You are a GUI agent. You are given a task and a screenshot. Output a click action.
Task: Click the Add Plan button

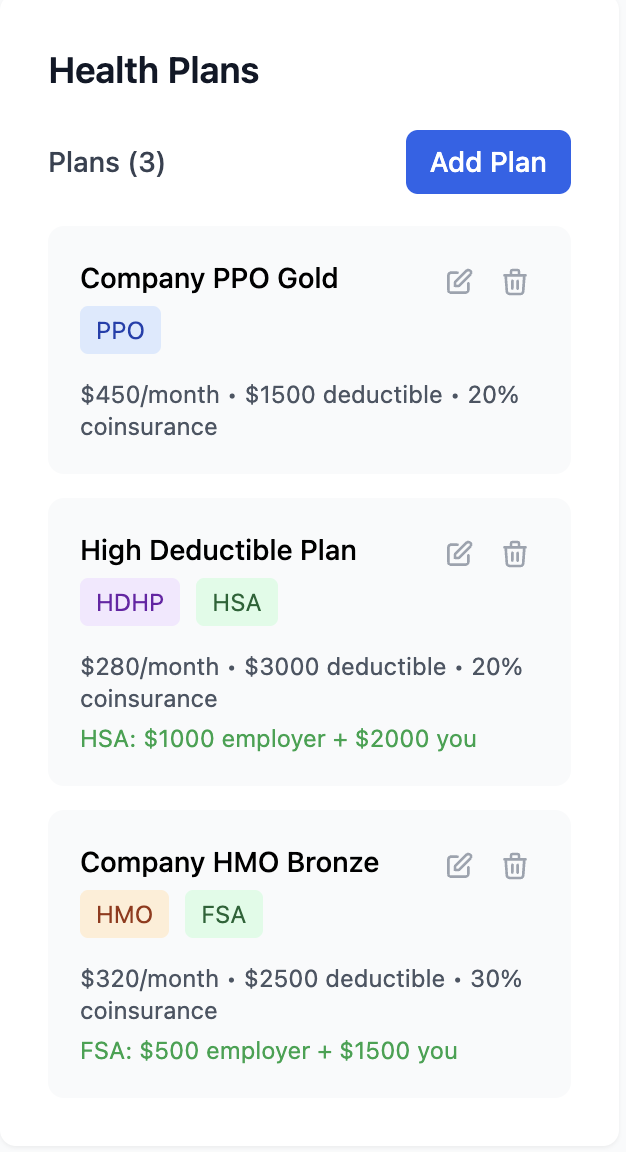coord(489,162)
